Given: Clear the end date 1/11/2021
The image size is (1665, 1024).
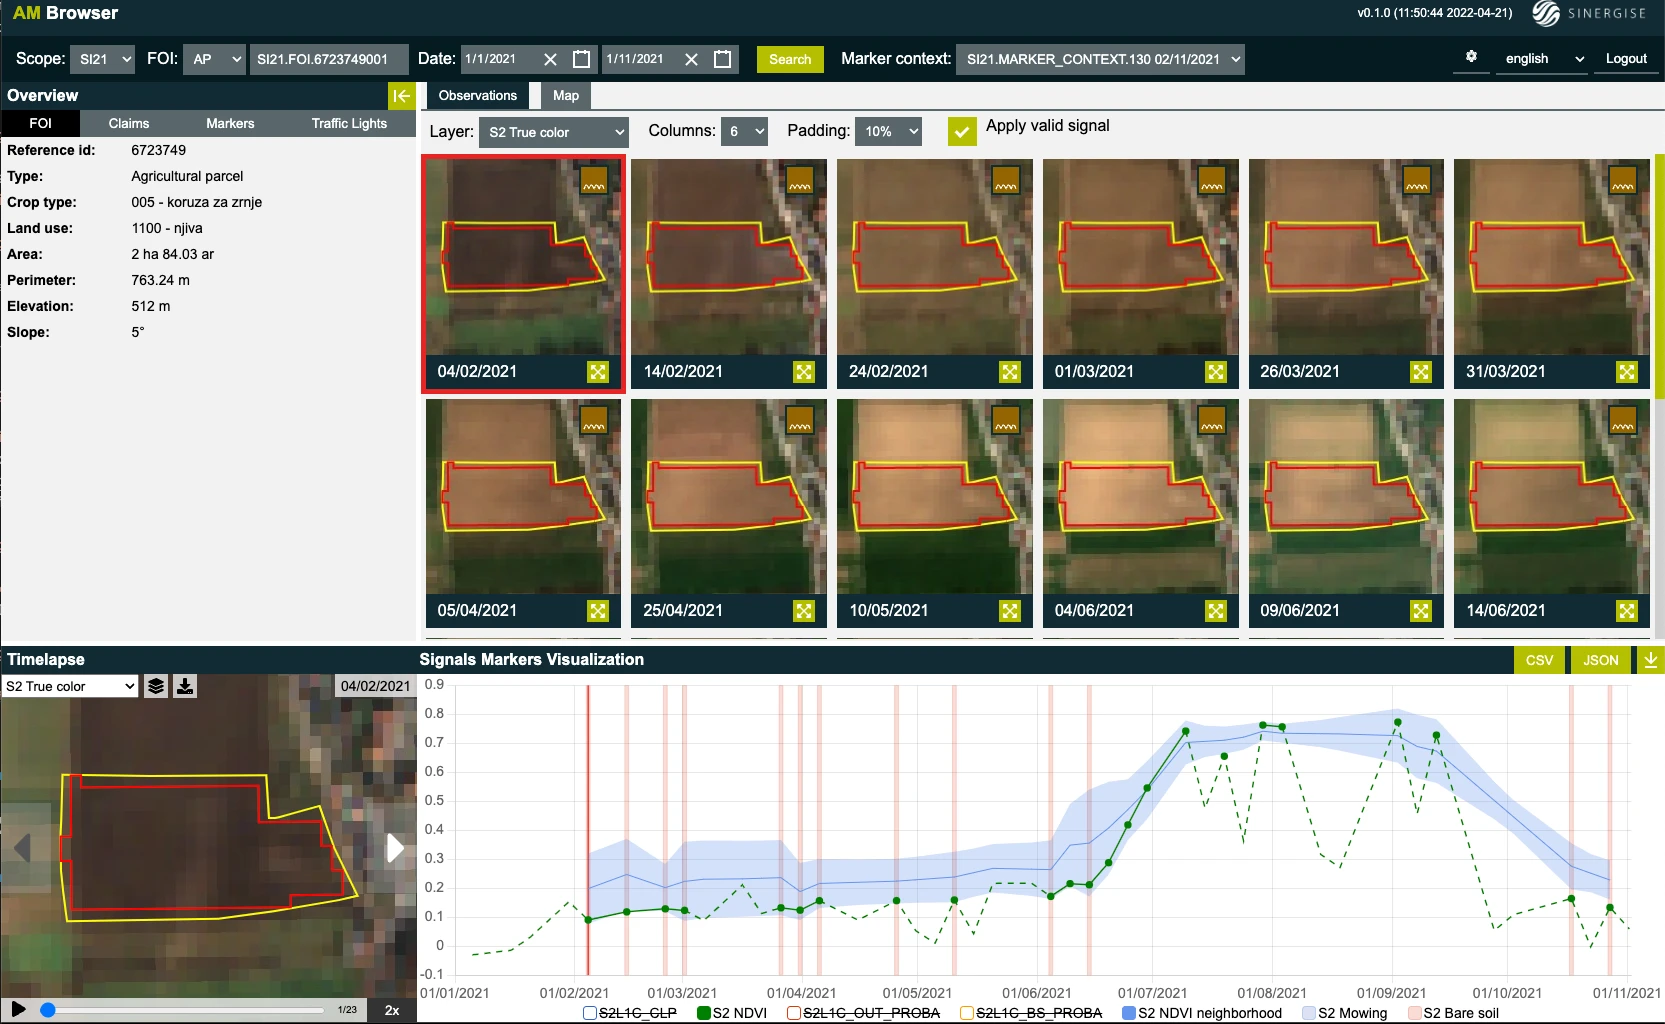Looking at the screenshot, I should point(691,59).
